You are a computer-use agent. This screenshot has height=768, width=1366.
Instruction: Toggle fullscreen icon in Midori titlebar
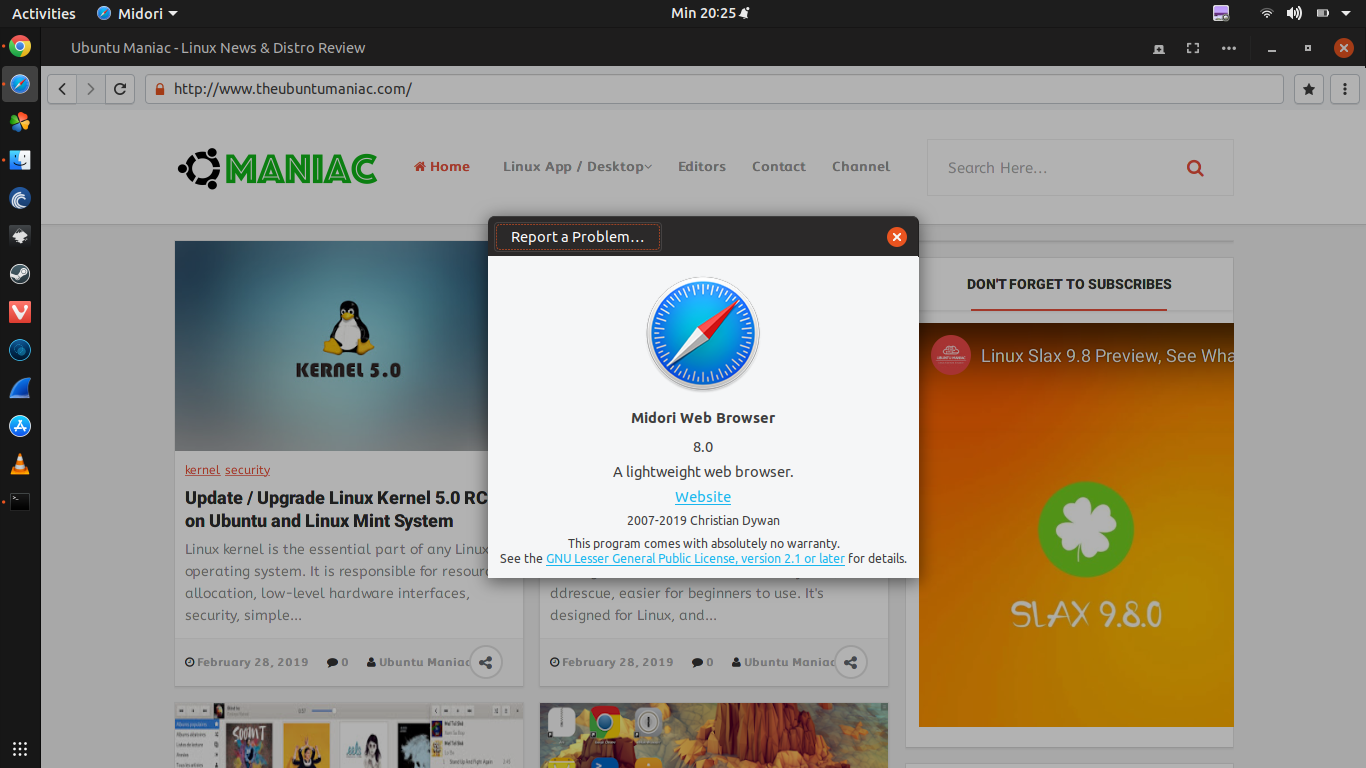(x=1192, y=48)
